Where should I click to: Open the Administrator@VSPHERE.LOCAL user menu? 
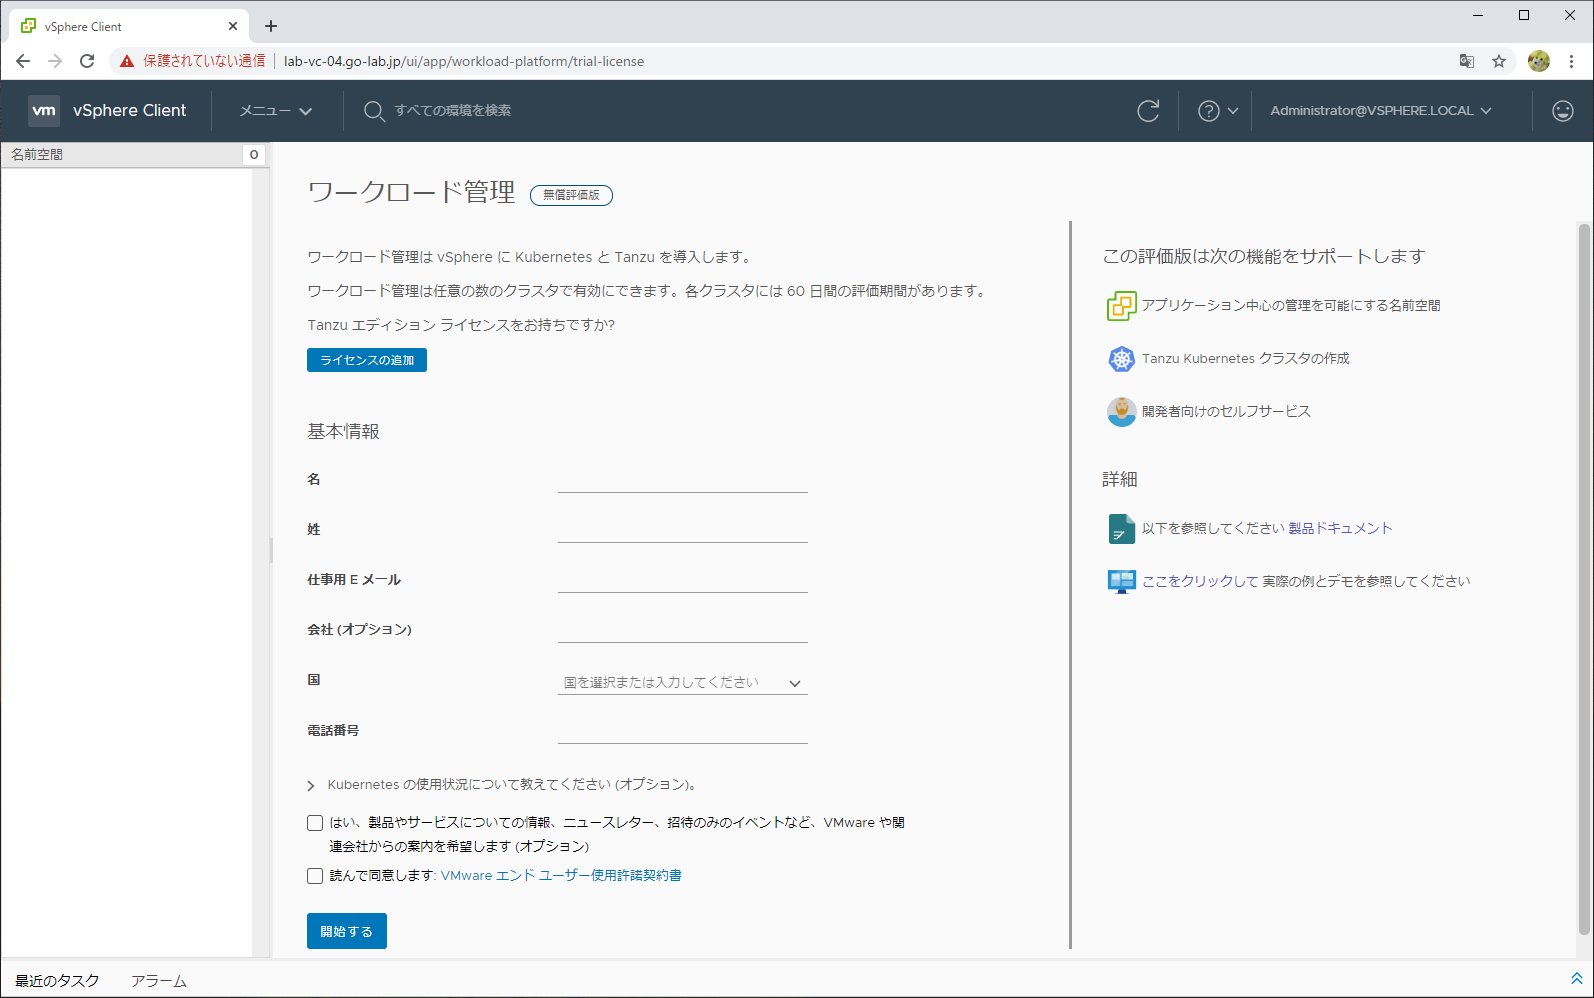click(x=1381, y=111)
